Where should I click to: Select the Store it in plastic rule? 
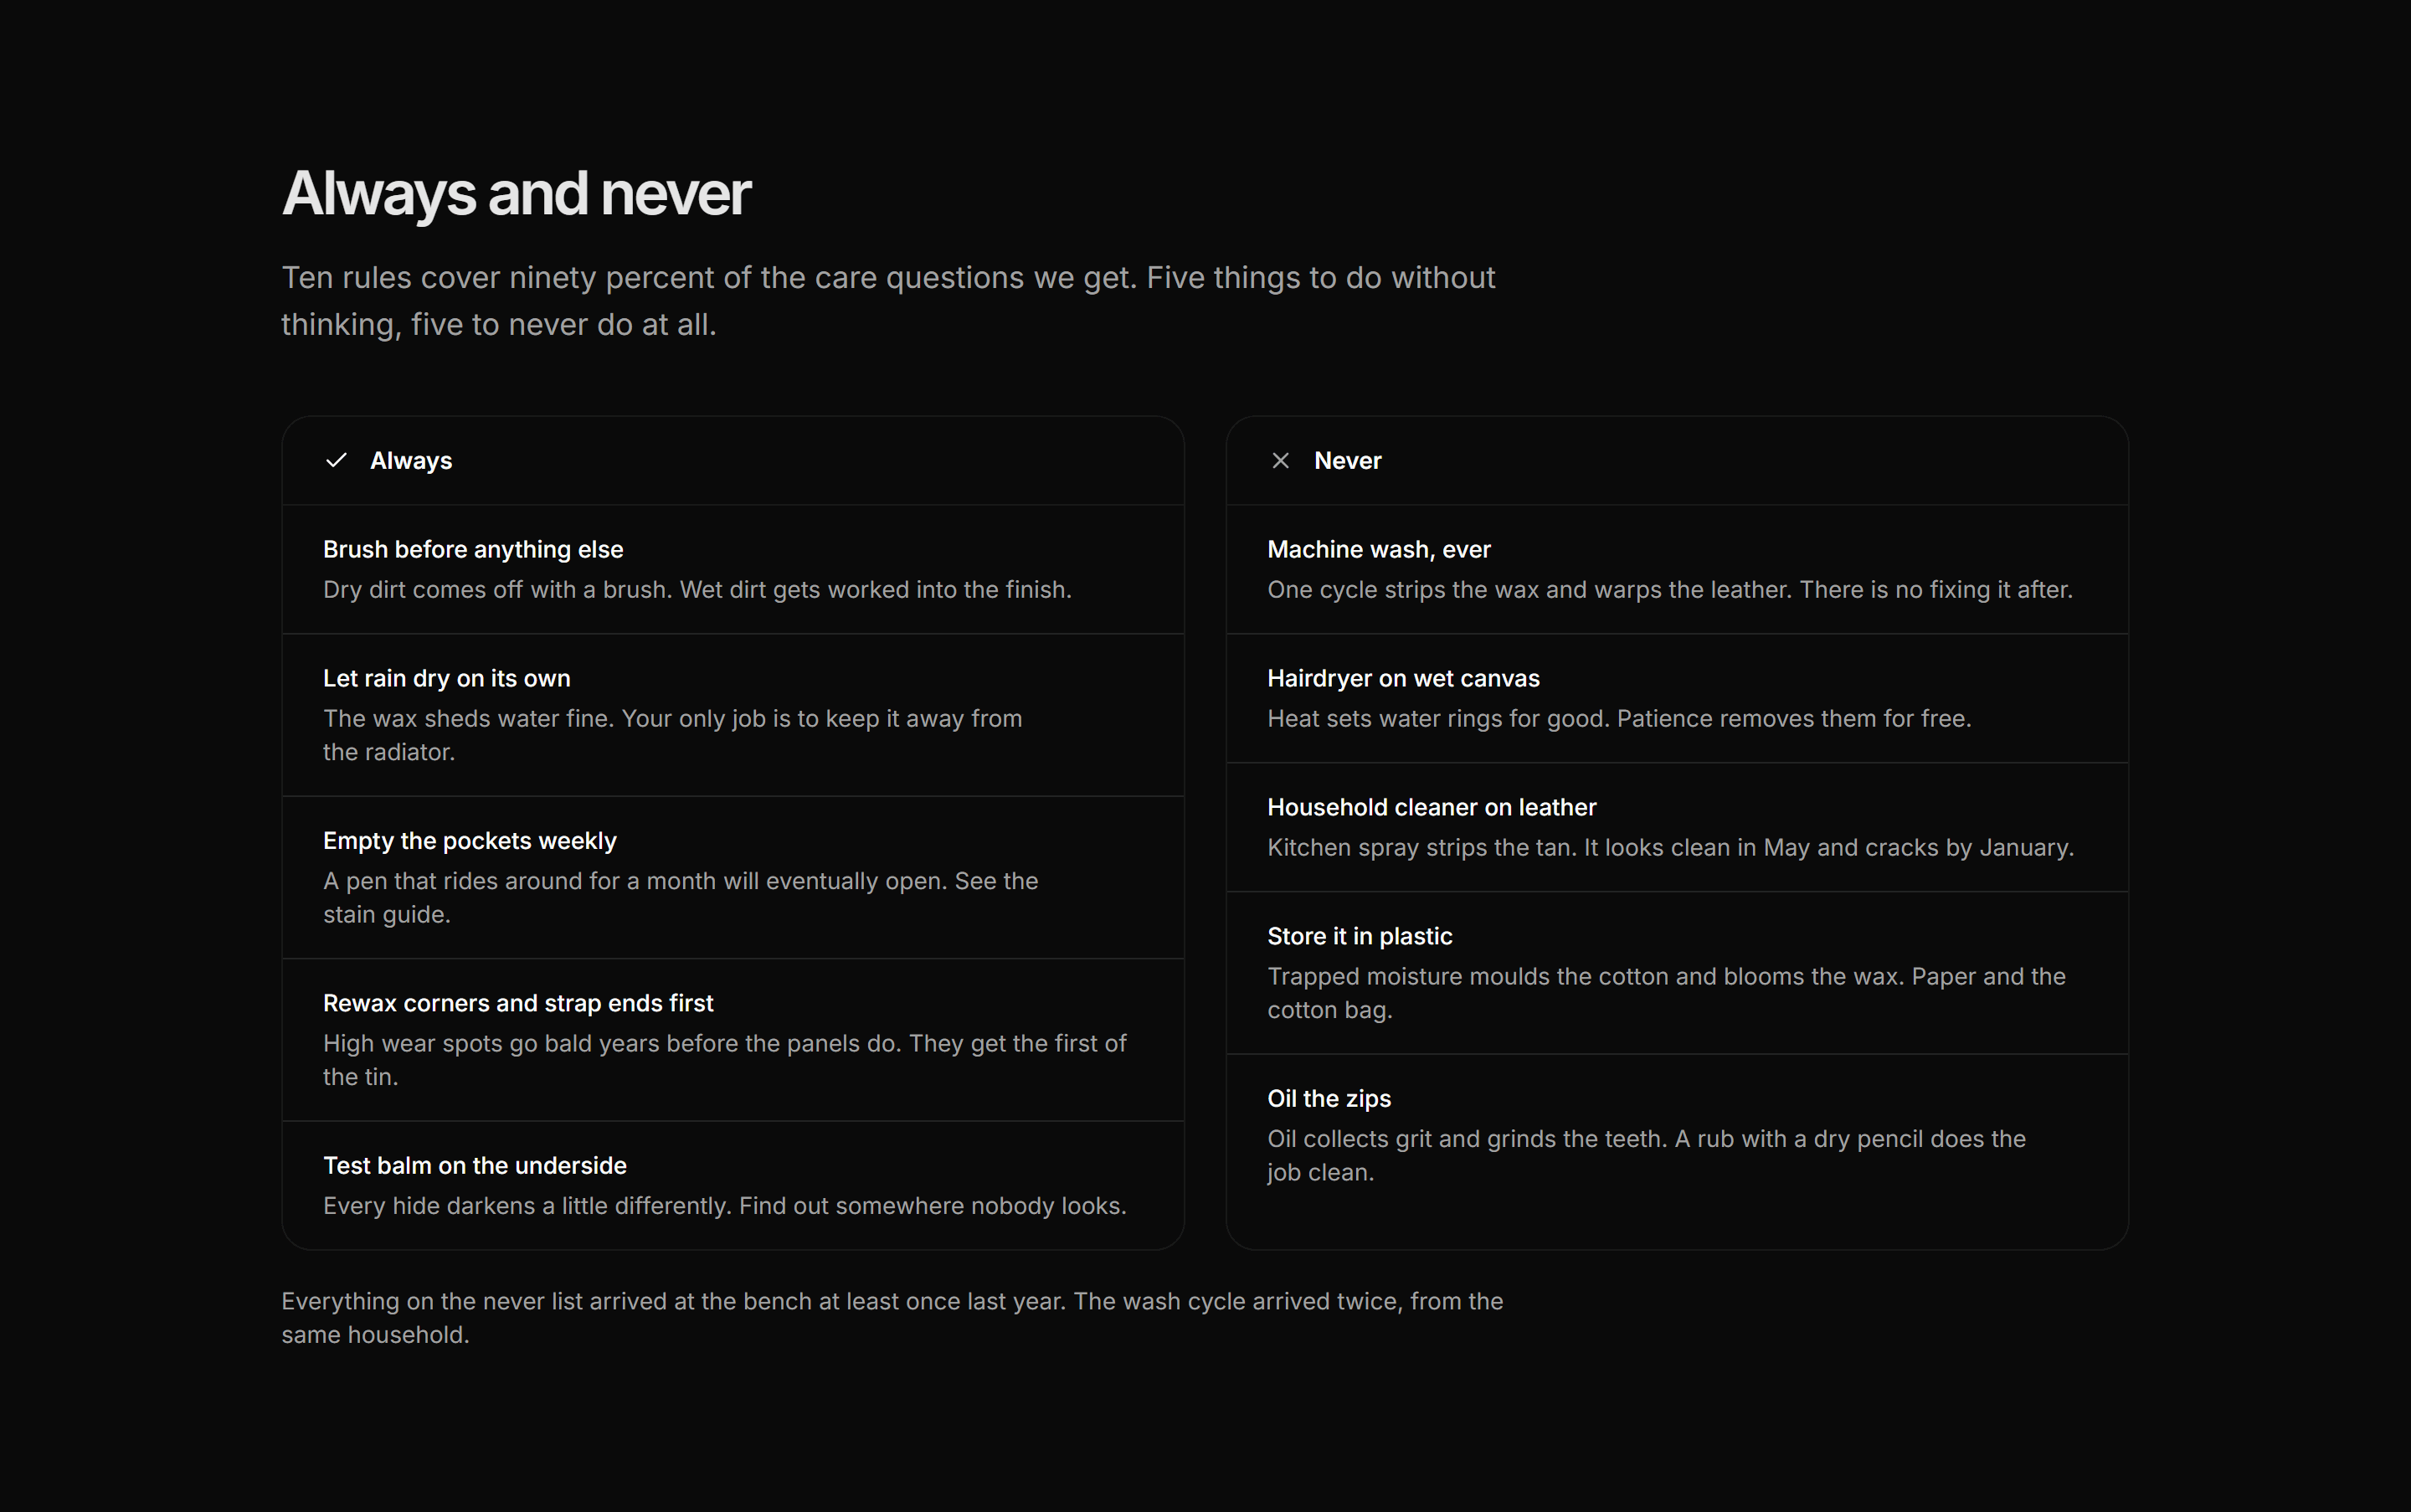click(x=1677, y=973)
